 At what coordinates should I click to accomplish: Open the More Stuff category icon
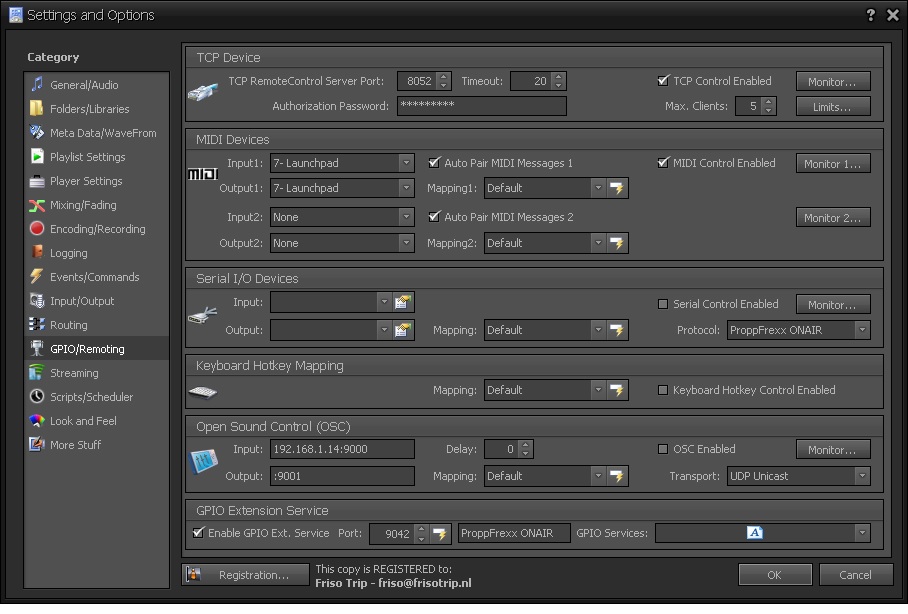(36, 445)
